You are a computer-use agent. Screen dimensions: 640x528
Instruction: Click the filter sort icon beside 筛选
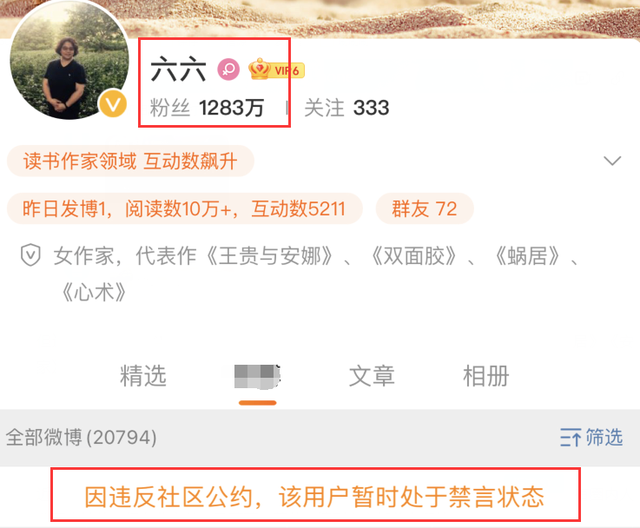(x=570, y=437)
